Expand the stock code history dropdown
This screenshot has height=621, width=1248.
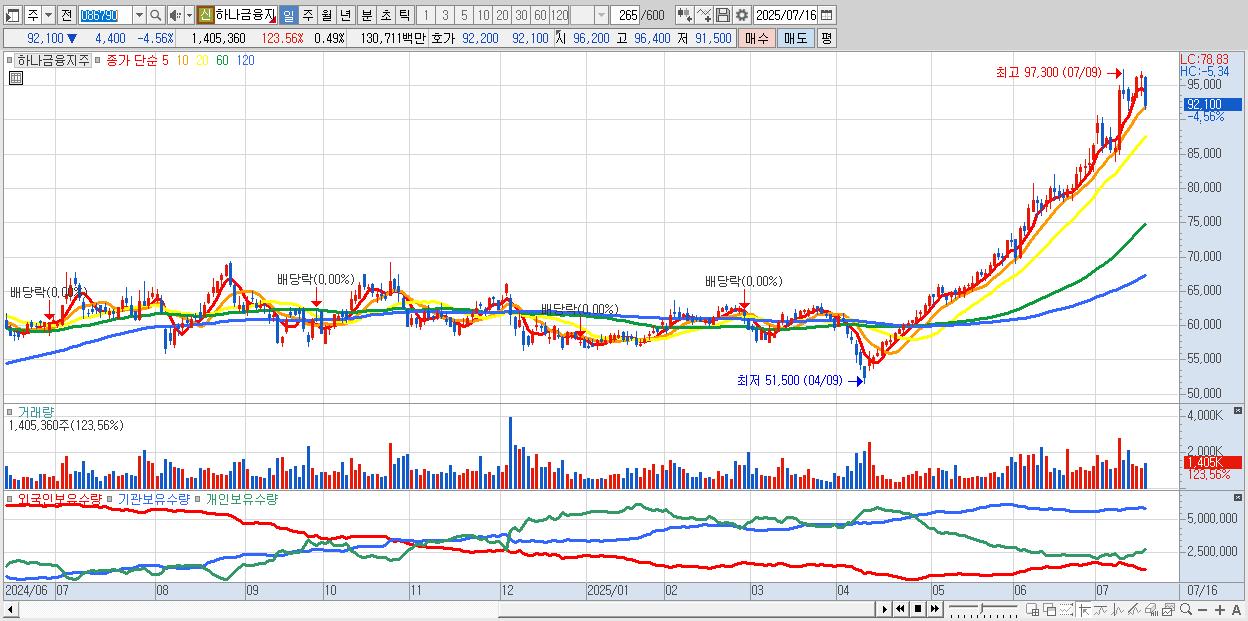pyautogui.click(x=139, y=15)
